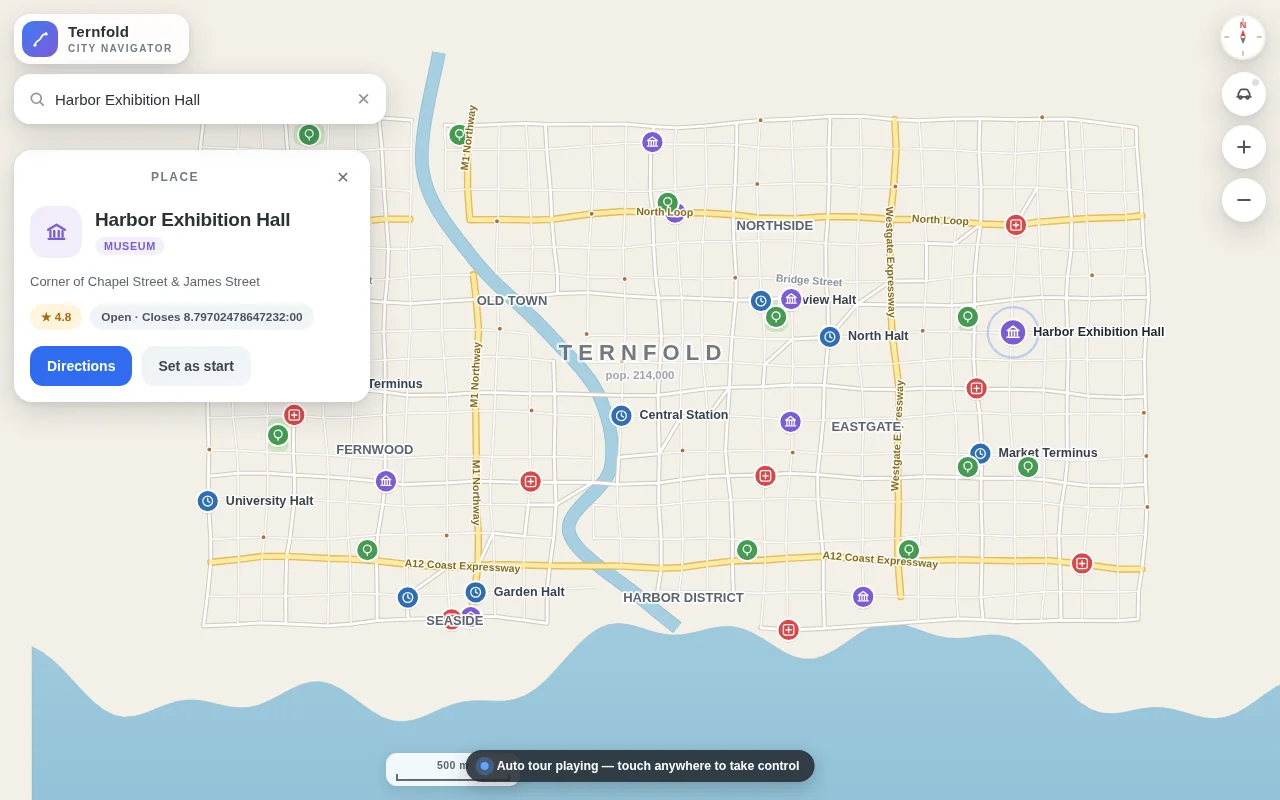Image resolution: width=1280 pixels, height=800 pixels.
Task: Select the Harbor Exhibition Hall map marker
Action: point(1013,332)
